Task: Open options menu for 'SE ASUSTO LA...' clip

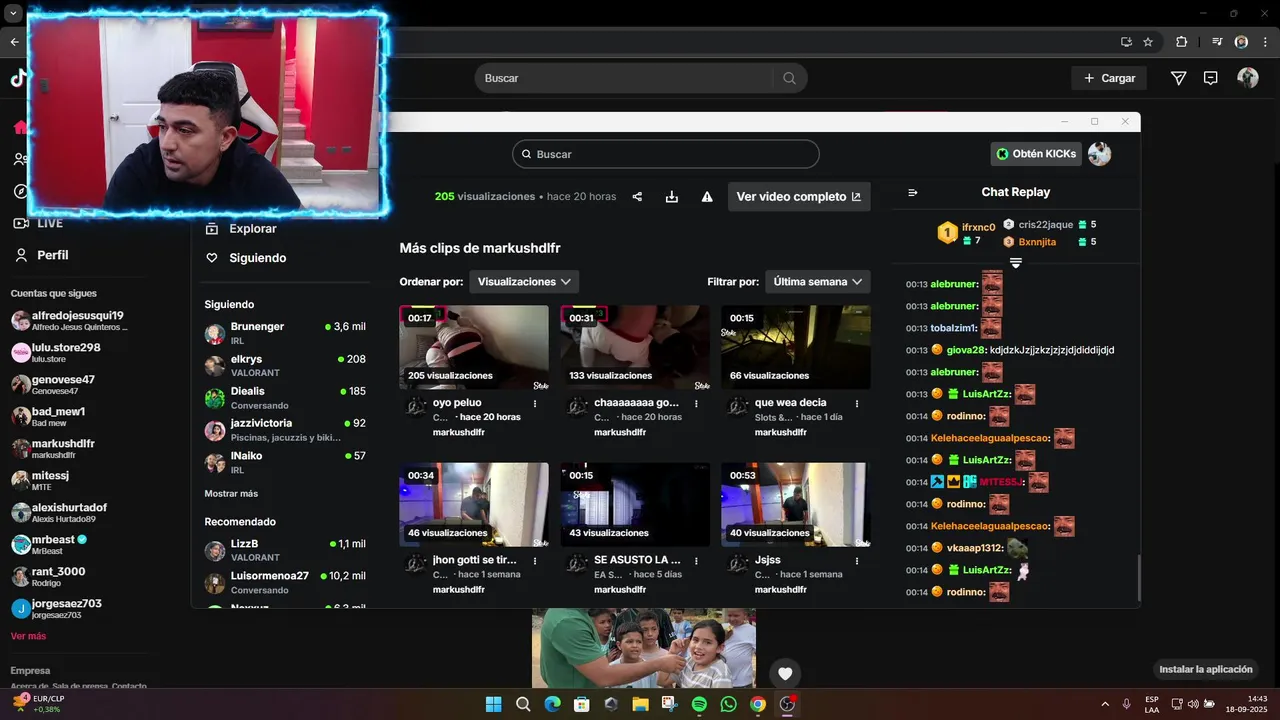Action: click(696, 561)
